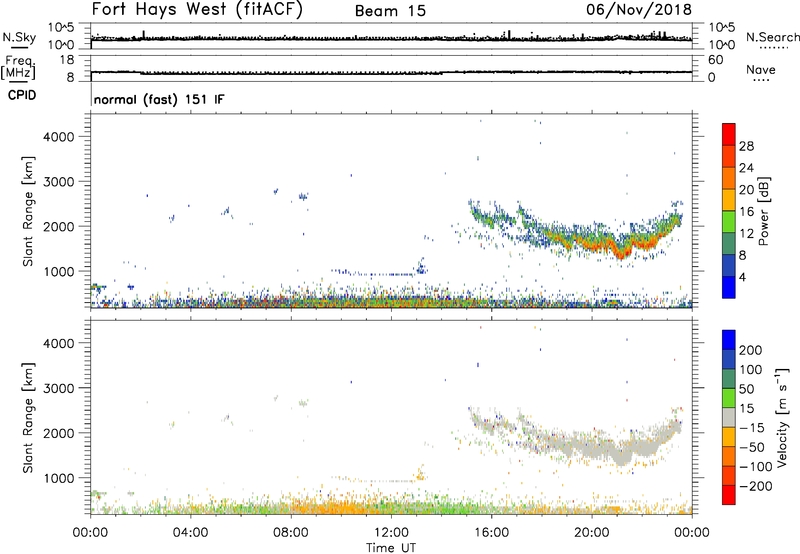Viewport: 800px width, 554px height.
Task: Click the "15" label on the velocity colorbar
Action: coord(747,408)
